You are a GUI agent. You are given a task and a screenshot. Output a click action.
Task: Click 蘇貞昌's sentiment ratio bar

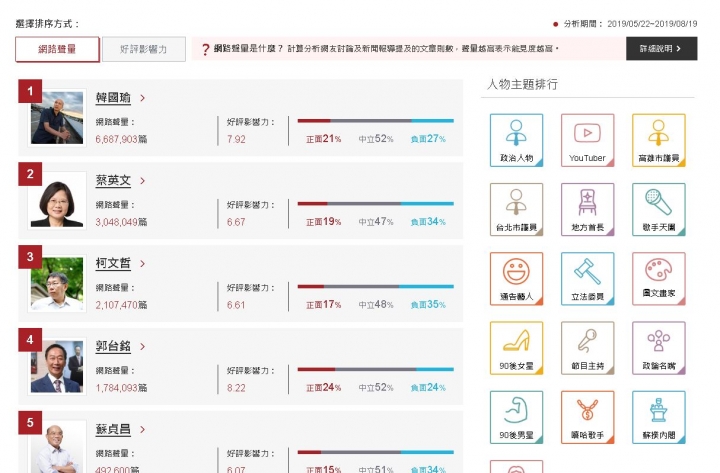(376, 452)
